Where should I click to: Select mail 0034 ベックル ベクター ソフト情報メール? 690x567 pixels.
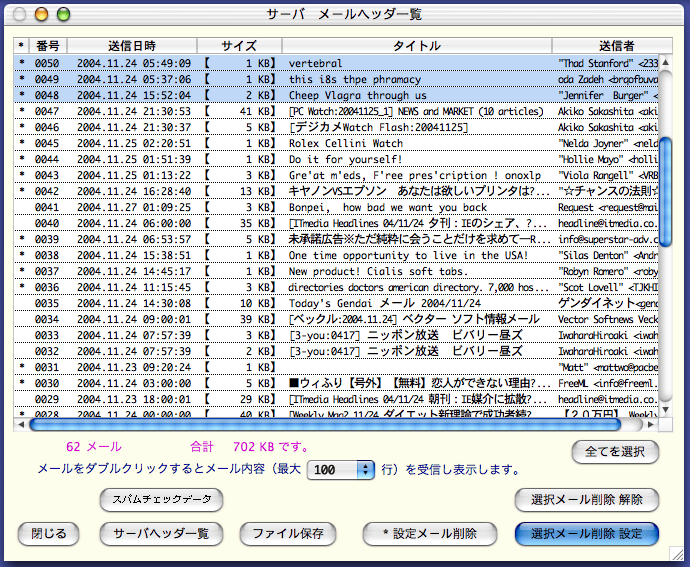tap(336, 319)
